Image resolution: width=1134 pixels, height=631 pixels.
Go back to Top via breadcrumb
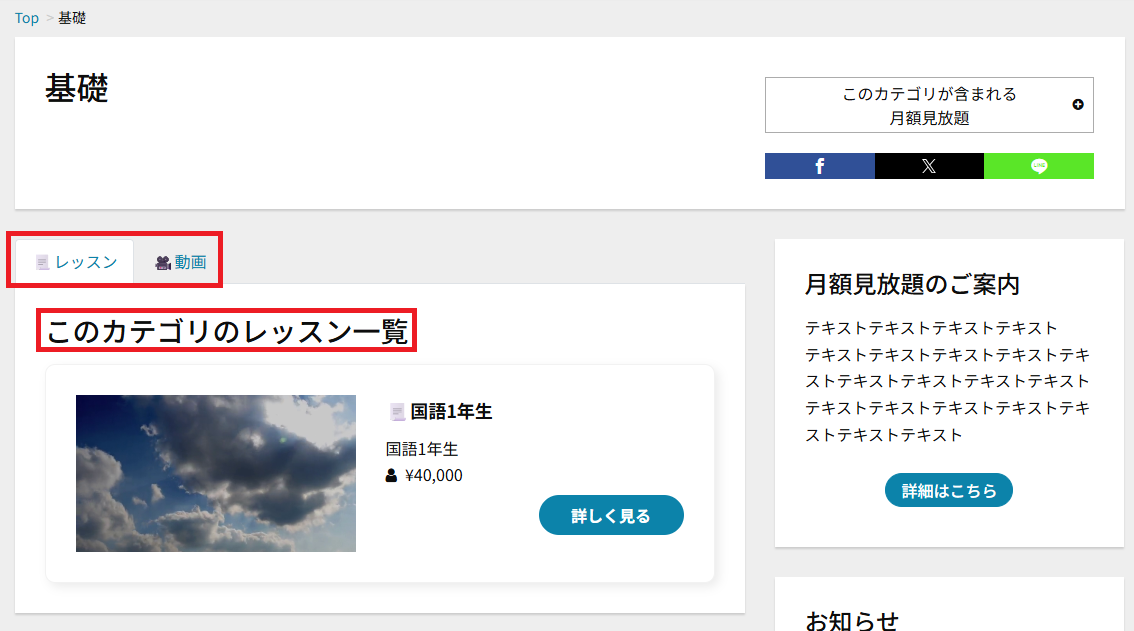coord(27,18)
